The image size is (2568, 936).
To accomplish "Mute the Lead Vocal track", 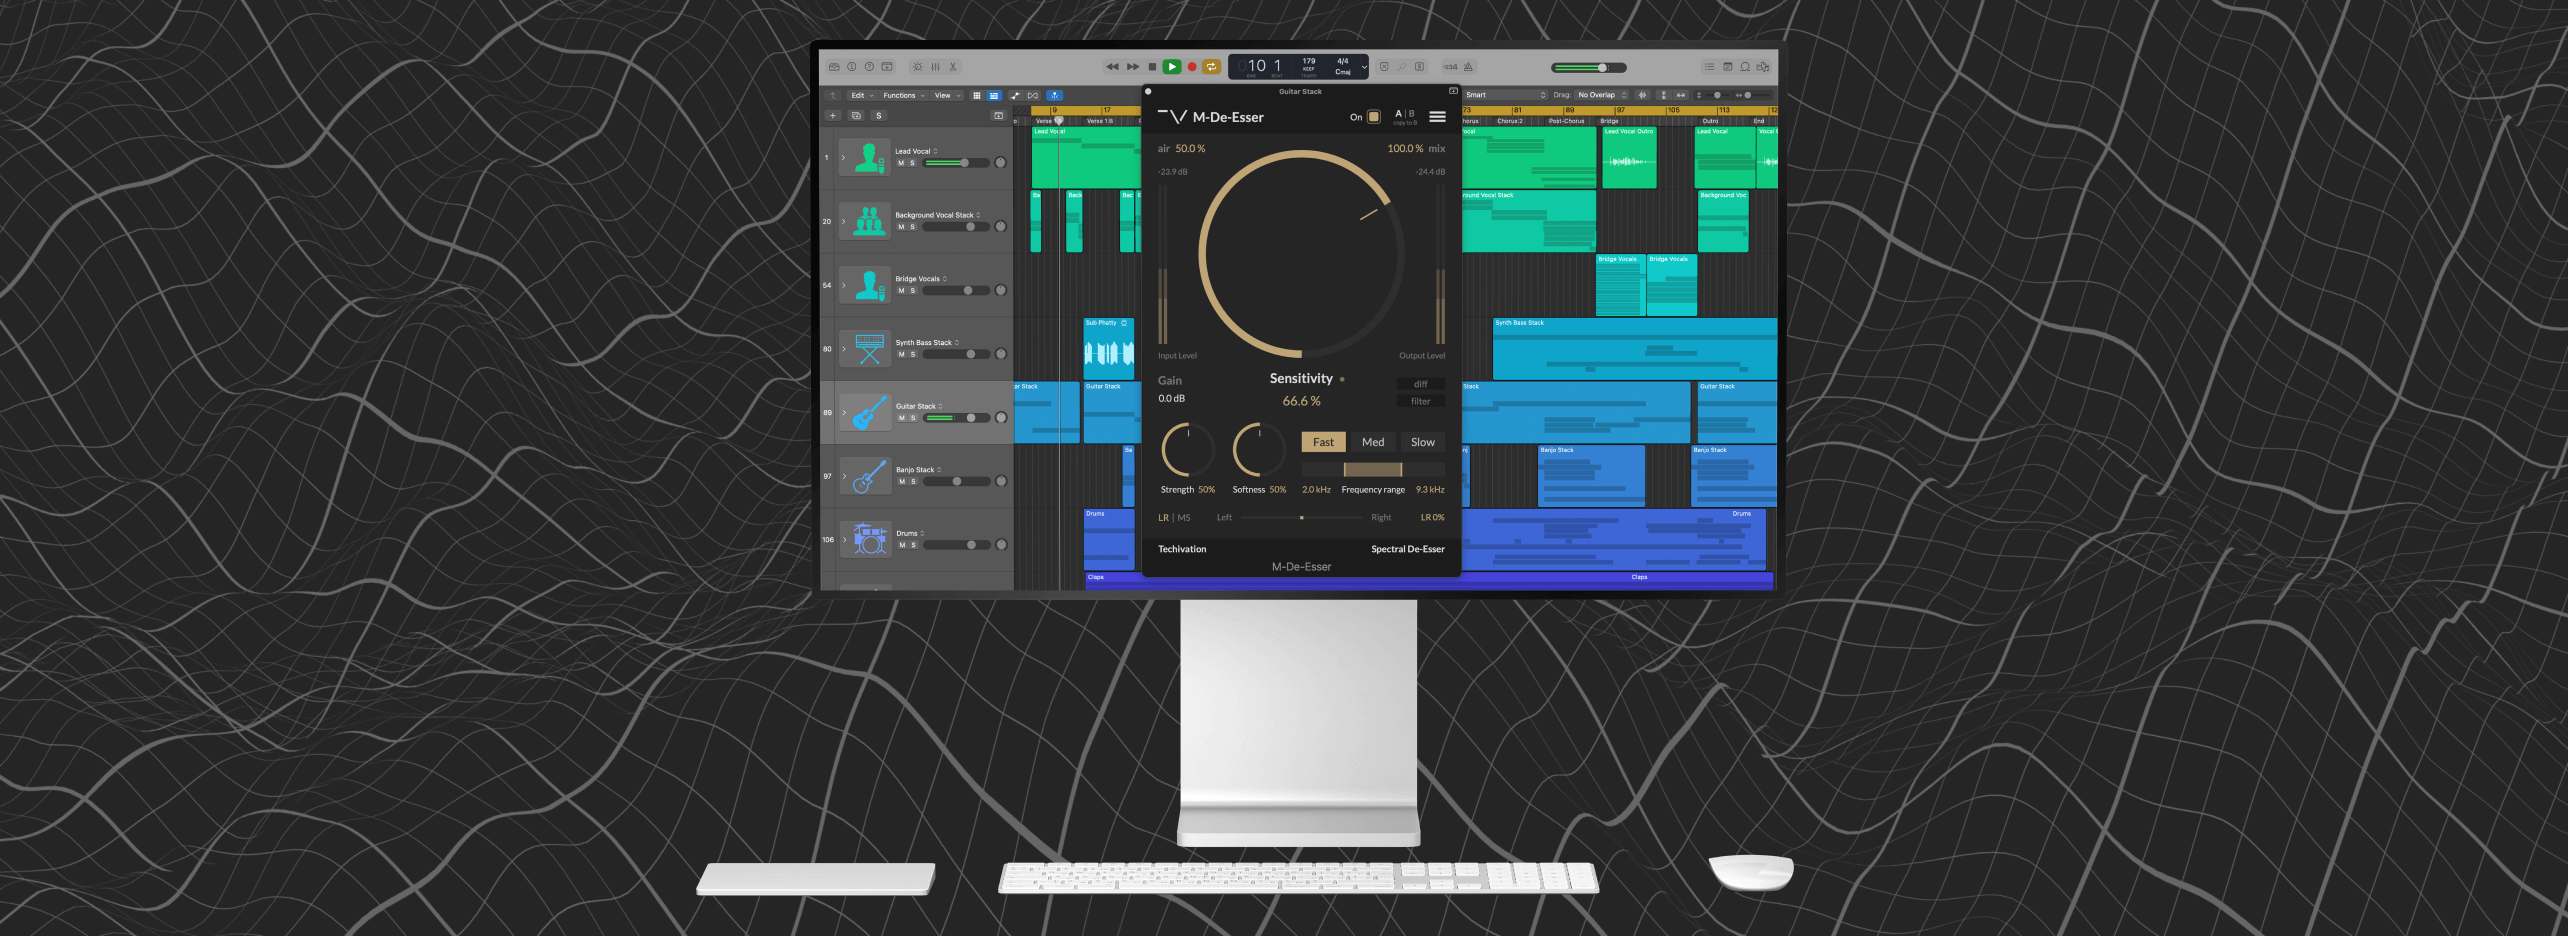I will click(901, 163).
